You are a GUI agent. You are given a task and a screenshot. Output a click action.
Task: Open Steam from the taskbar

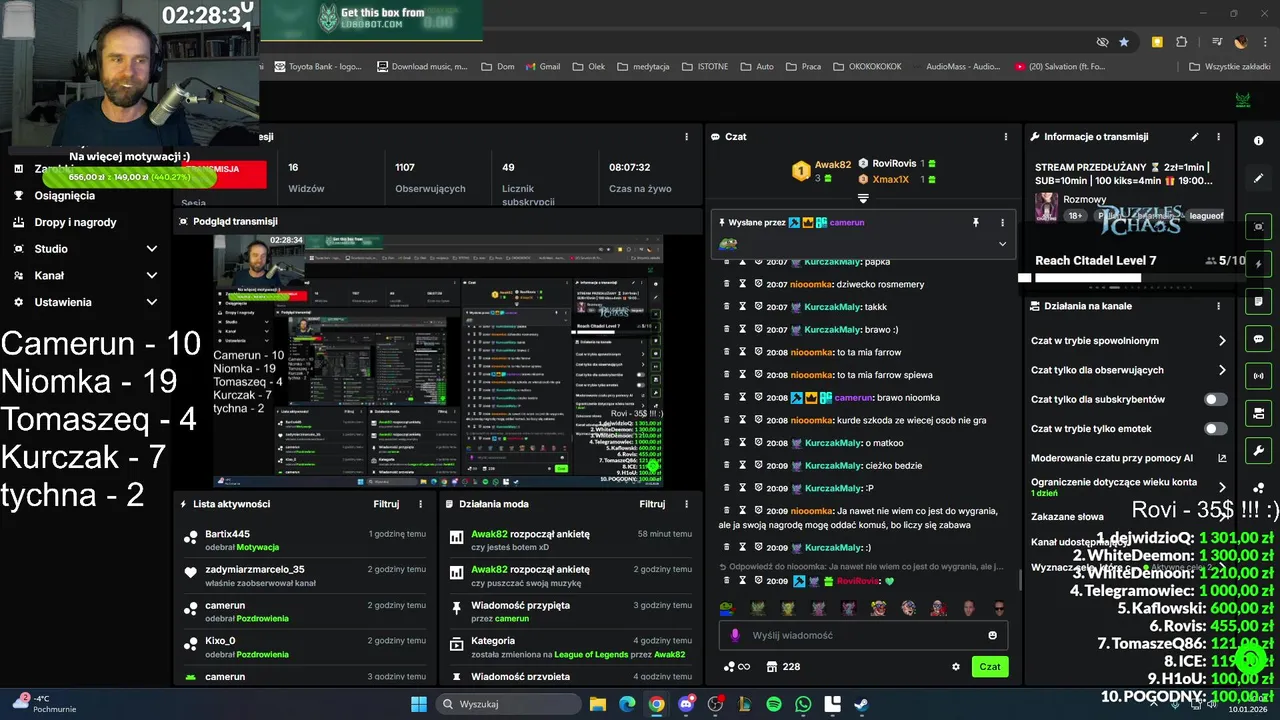coord(861,704)
